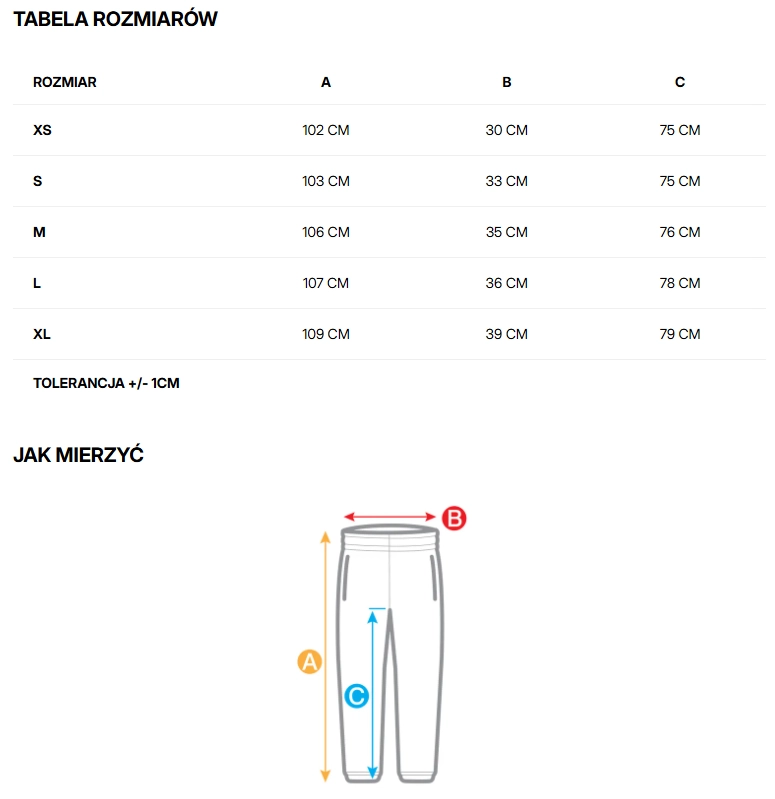775x799 pixels.
Task: Select the M size row label
Action: click(x=39, y=232)
